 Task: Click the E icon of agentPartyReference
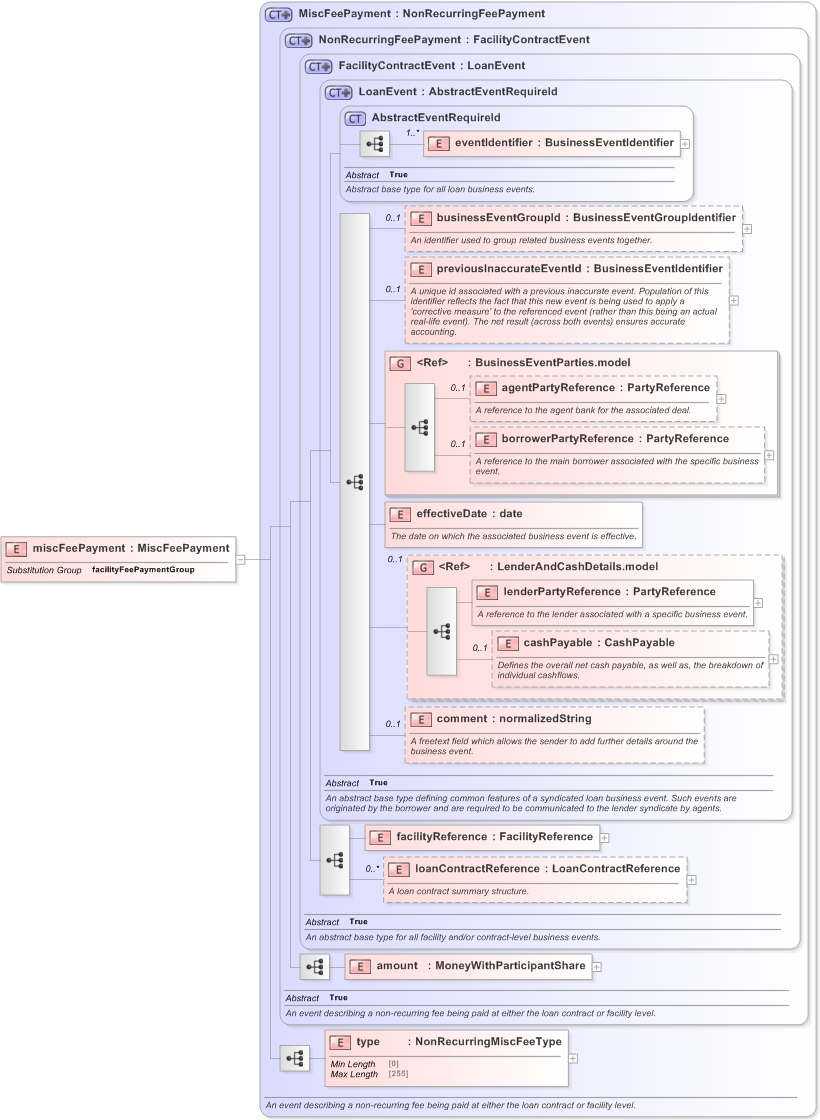click(486, 389)
